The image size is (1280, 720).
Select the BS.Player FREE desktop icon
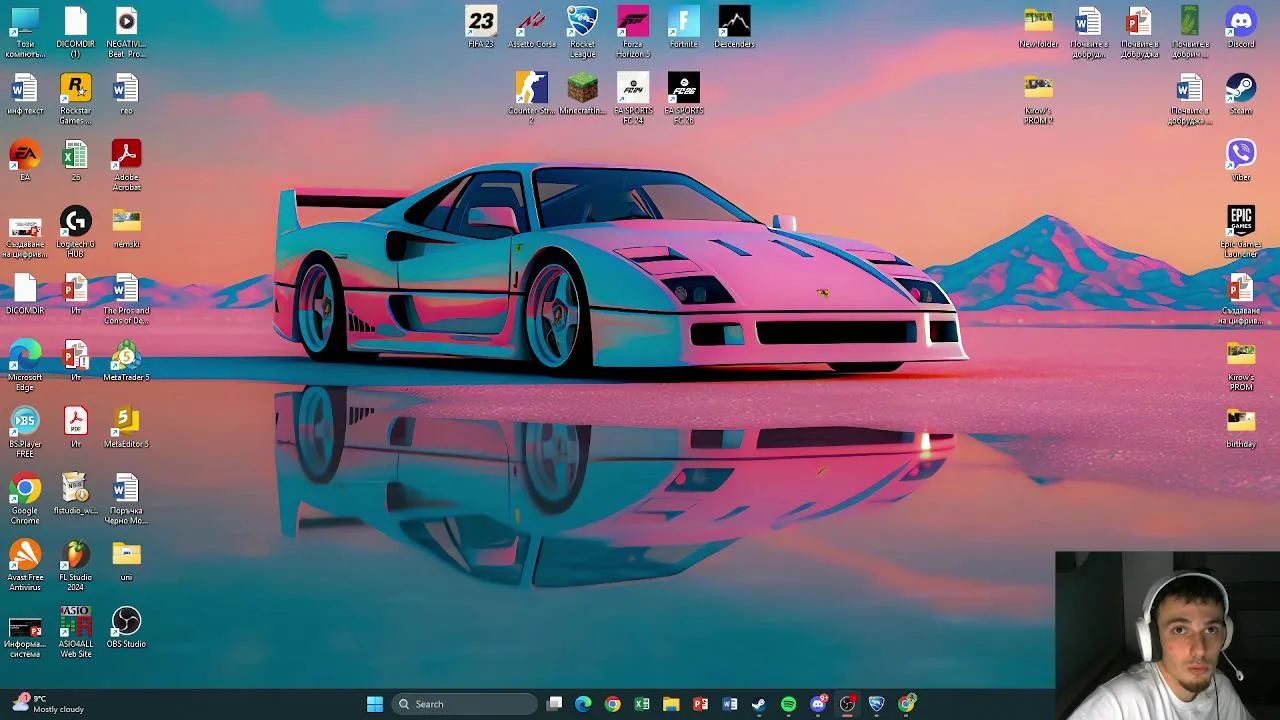25,432
